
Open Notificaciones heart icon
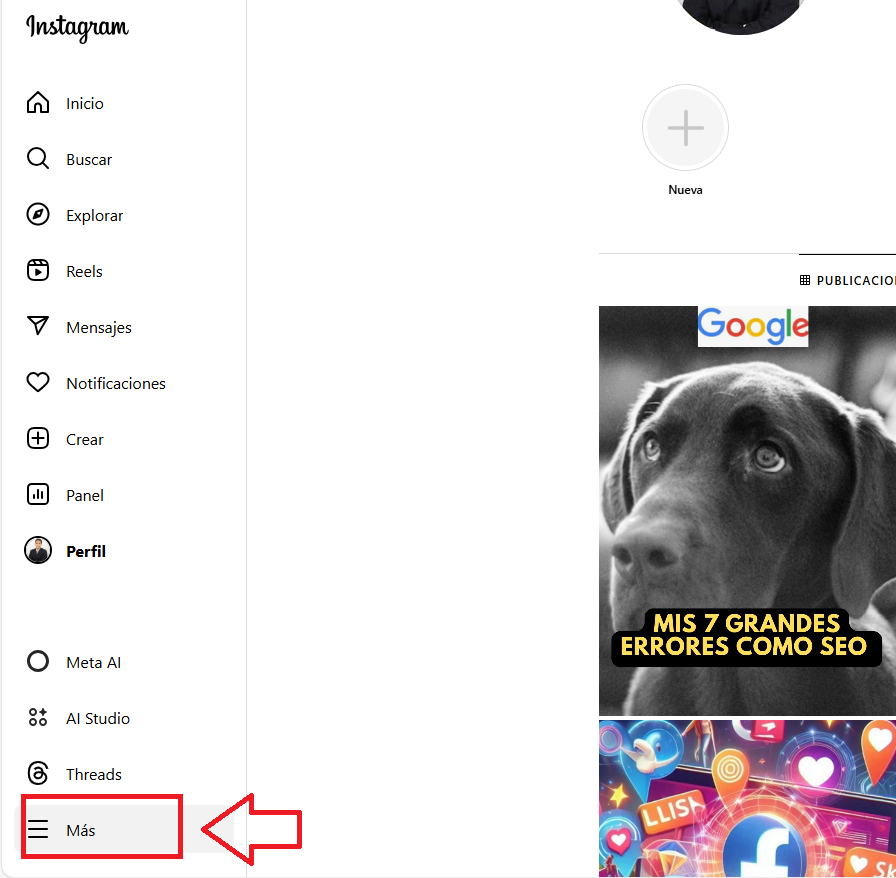38,382
